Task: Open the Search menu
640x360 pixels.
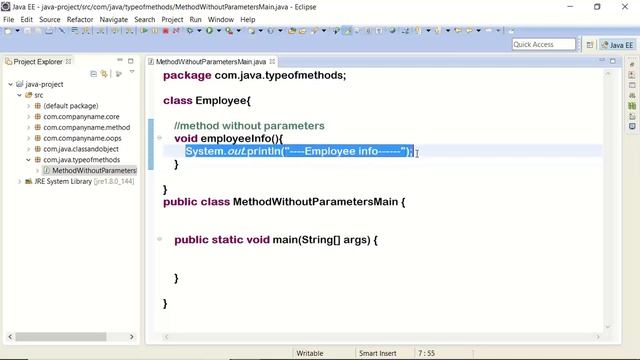Action: 144,20
